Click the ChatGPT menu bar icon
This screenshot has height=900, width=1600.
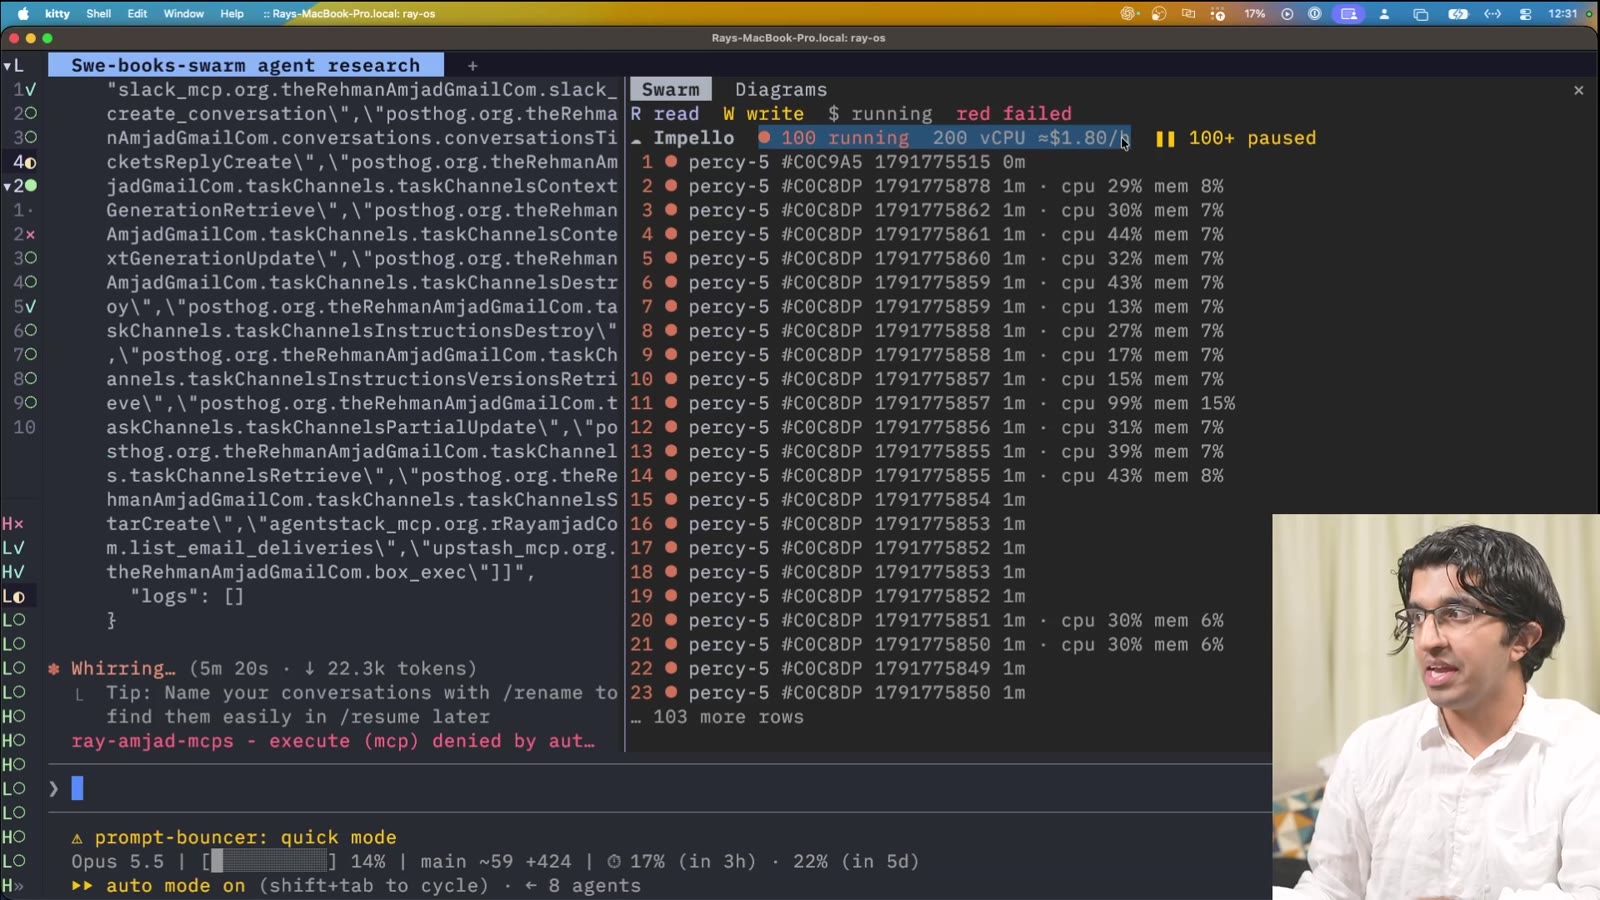pyautogui.click(x=1129, y=13)
